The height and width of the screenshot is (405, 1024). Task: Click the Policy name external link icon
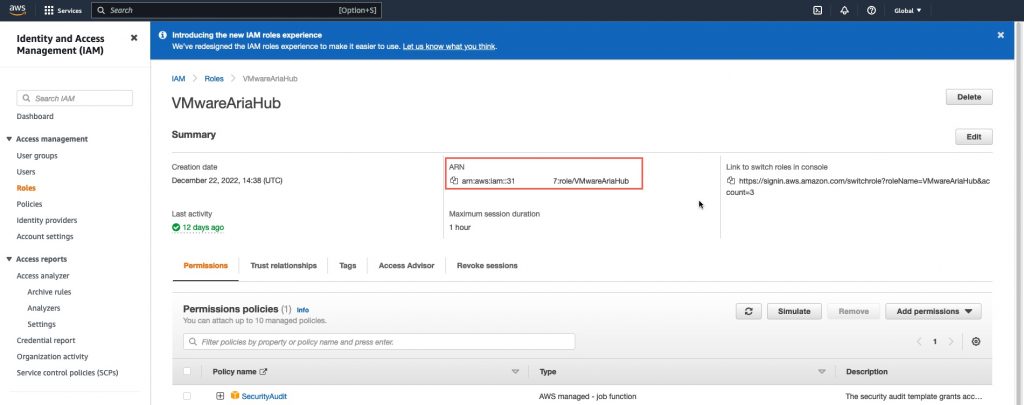tap(263, 372)
